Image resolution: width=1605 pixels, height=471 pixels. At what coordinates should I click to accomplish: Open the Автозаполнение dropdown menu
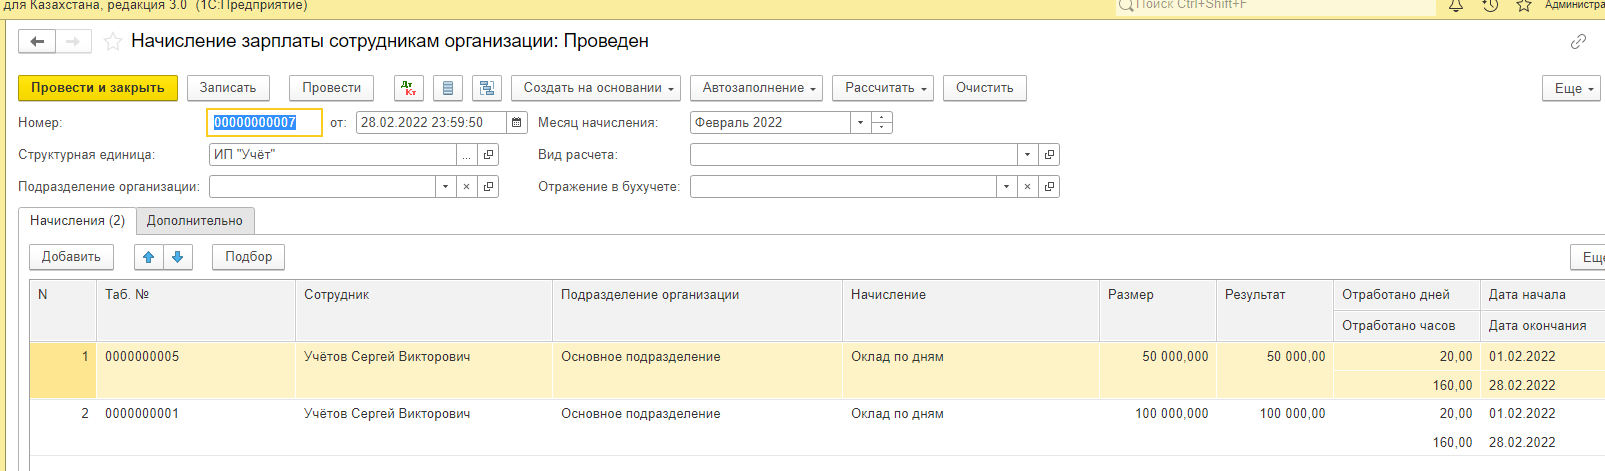[757, 88]
